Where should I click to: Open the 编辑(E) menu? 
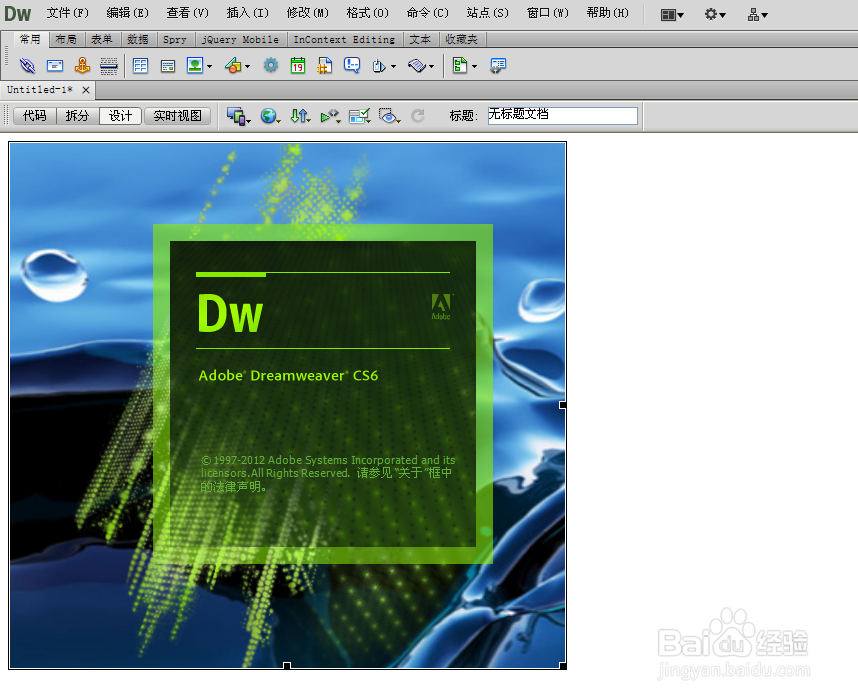[127, 13]
